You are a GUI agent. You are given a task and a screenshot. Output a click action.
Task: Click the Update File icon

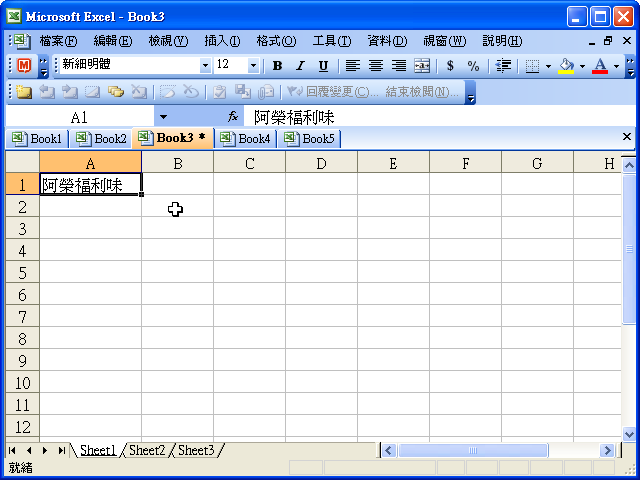pyautogui.click(x=243, y=92)
